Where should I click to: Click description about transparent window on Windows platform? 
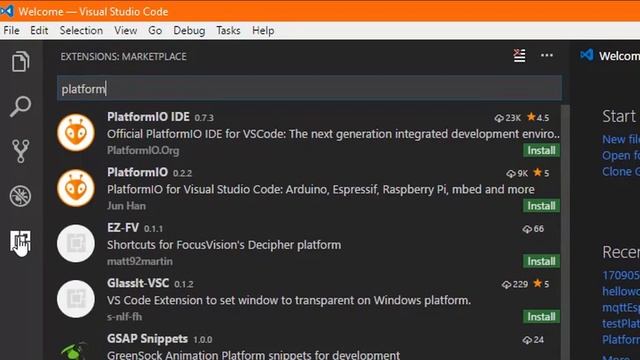[289, 300]
